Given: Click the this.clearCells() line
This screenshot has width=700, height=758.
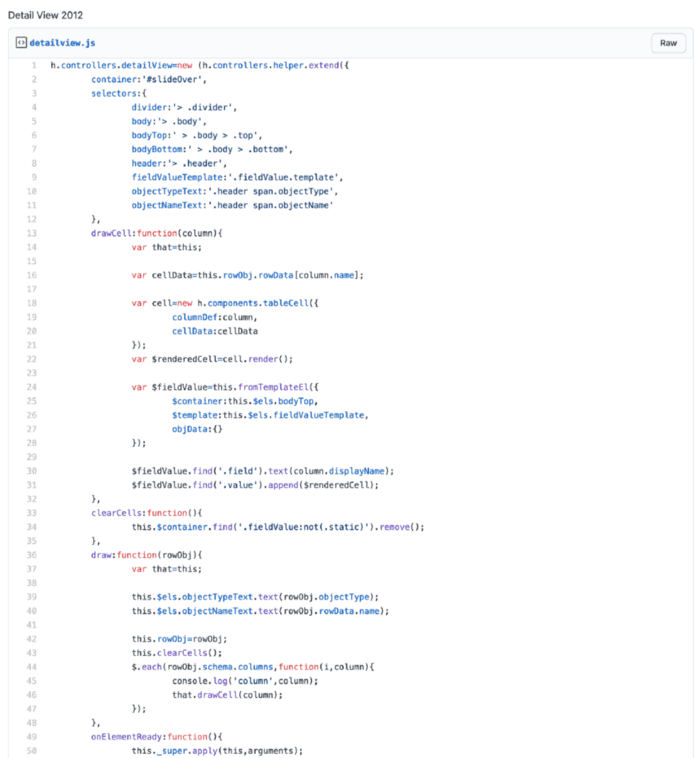Looking at the screenshot, I should [x=177, y=653].
